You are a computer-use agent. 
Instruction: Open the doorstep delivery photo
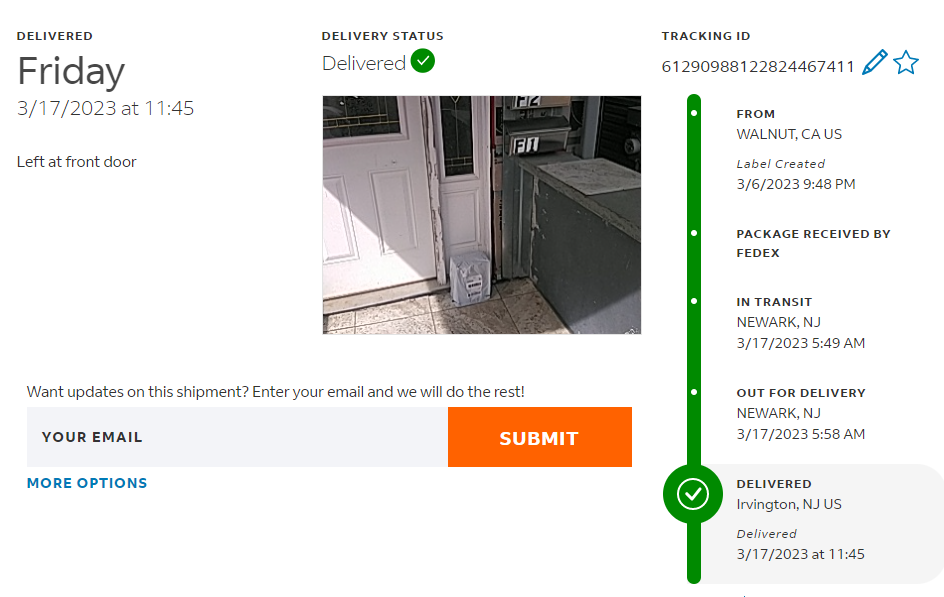481,214
